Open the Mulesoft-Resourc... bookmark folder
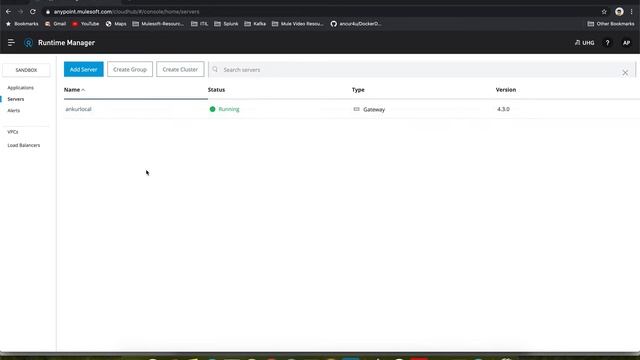The width and height of the screenshot is (640, 360). [158, 24]
